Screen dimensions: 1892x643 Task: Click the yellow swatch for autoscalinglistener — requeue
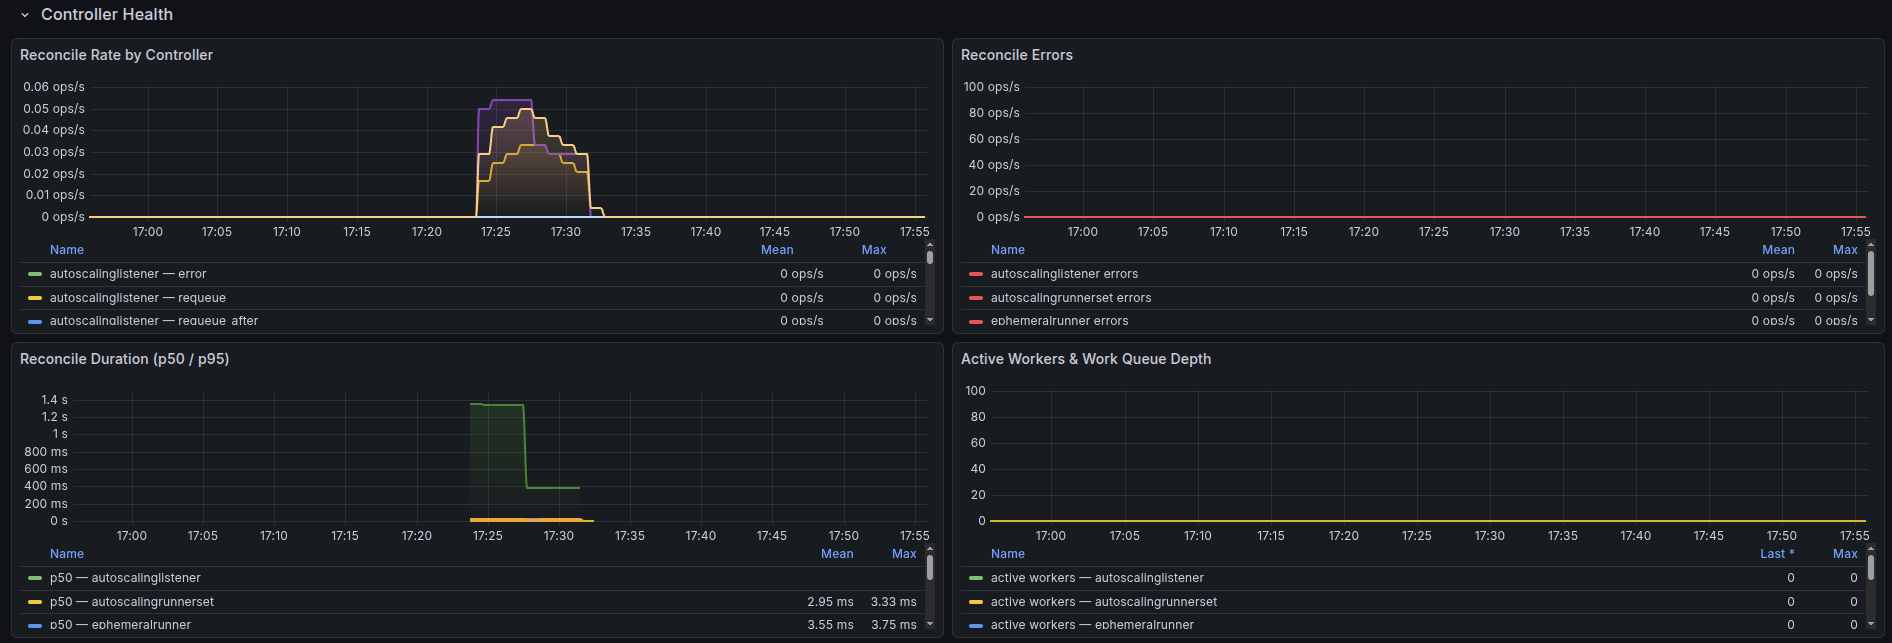click(x=35, y=298)
